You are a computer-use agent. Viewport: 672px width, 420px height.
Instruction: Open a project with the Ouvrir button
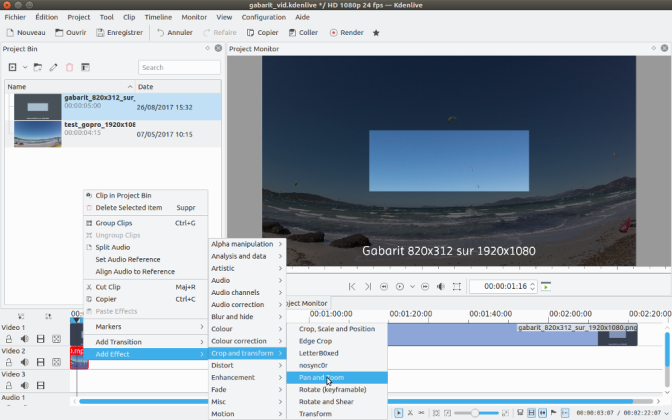pyautogui.click(x=71, y=33)
